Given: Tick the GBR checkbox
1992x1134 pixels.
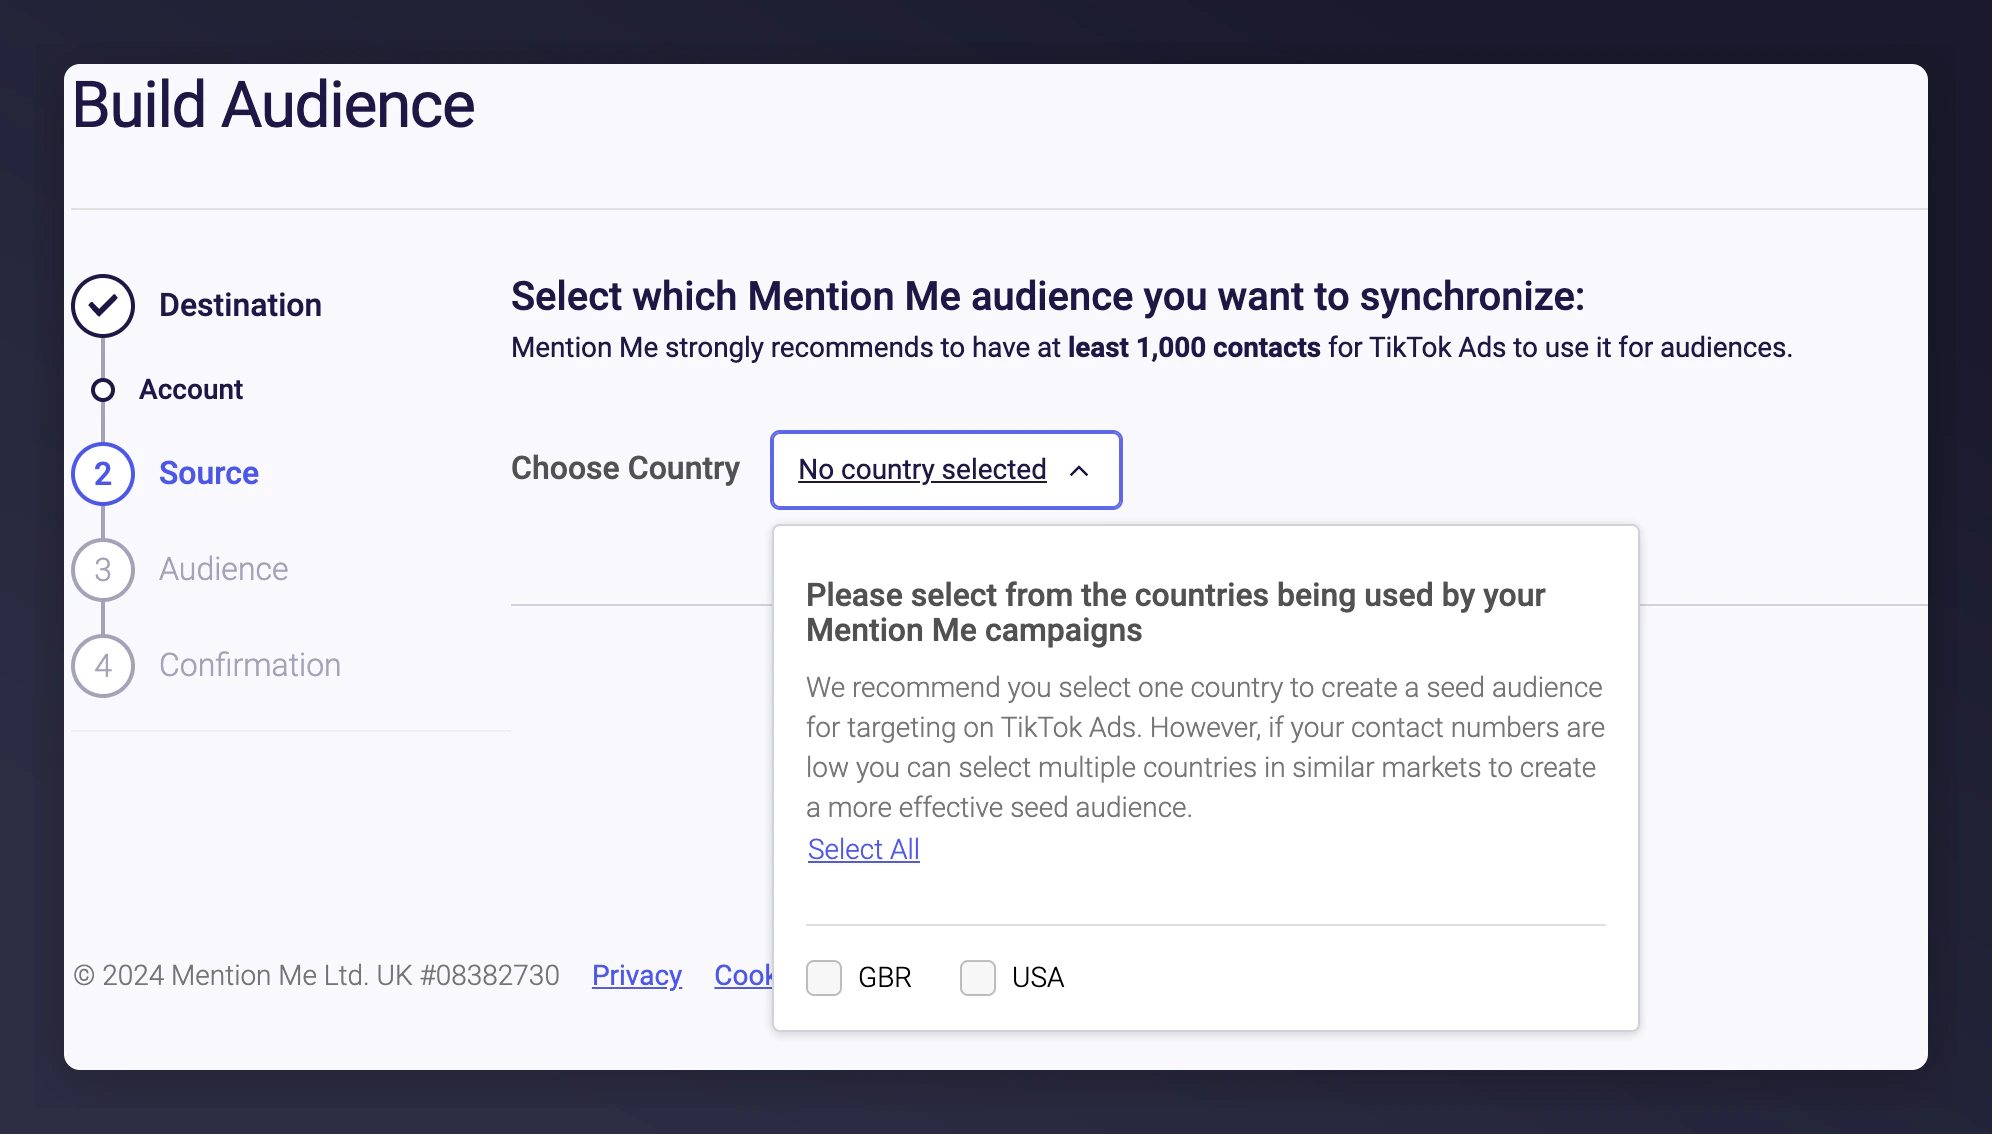Looking at the screenshot, I should coord(824,978).
